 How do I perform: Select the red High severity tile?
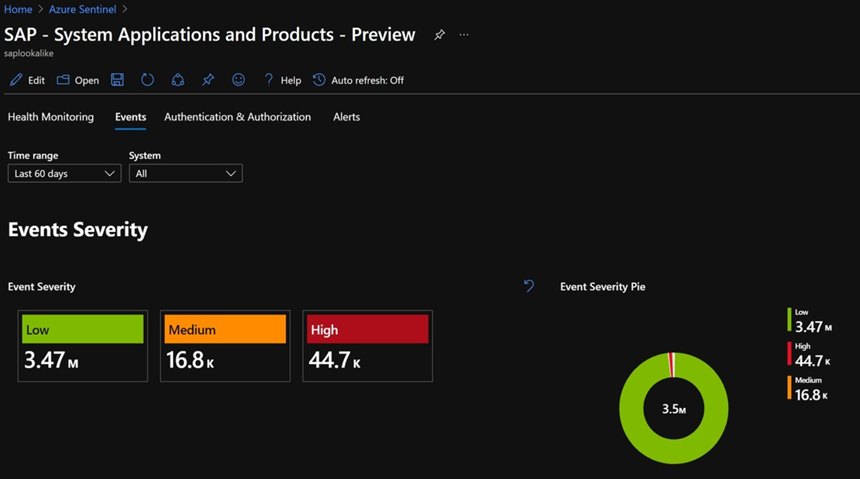[367, 345]
